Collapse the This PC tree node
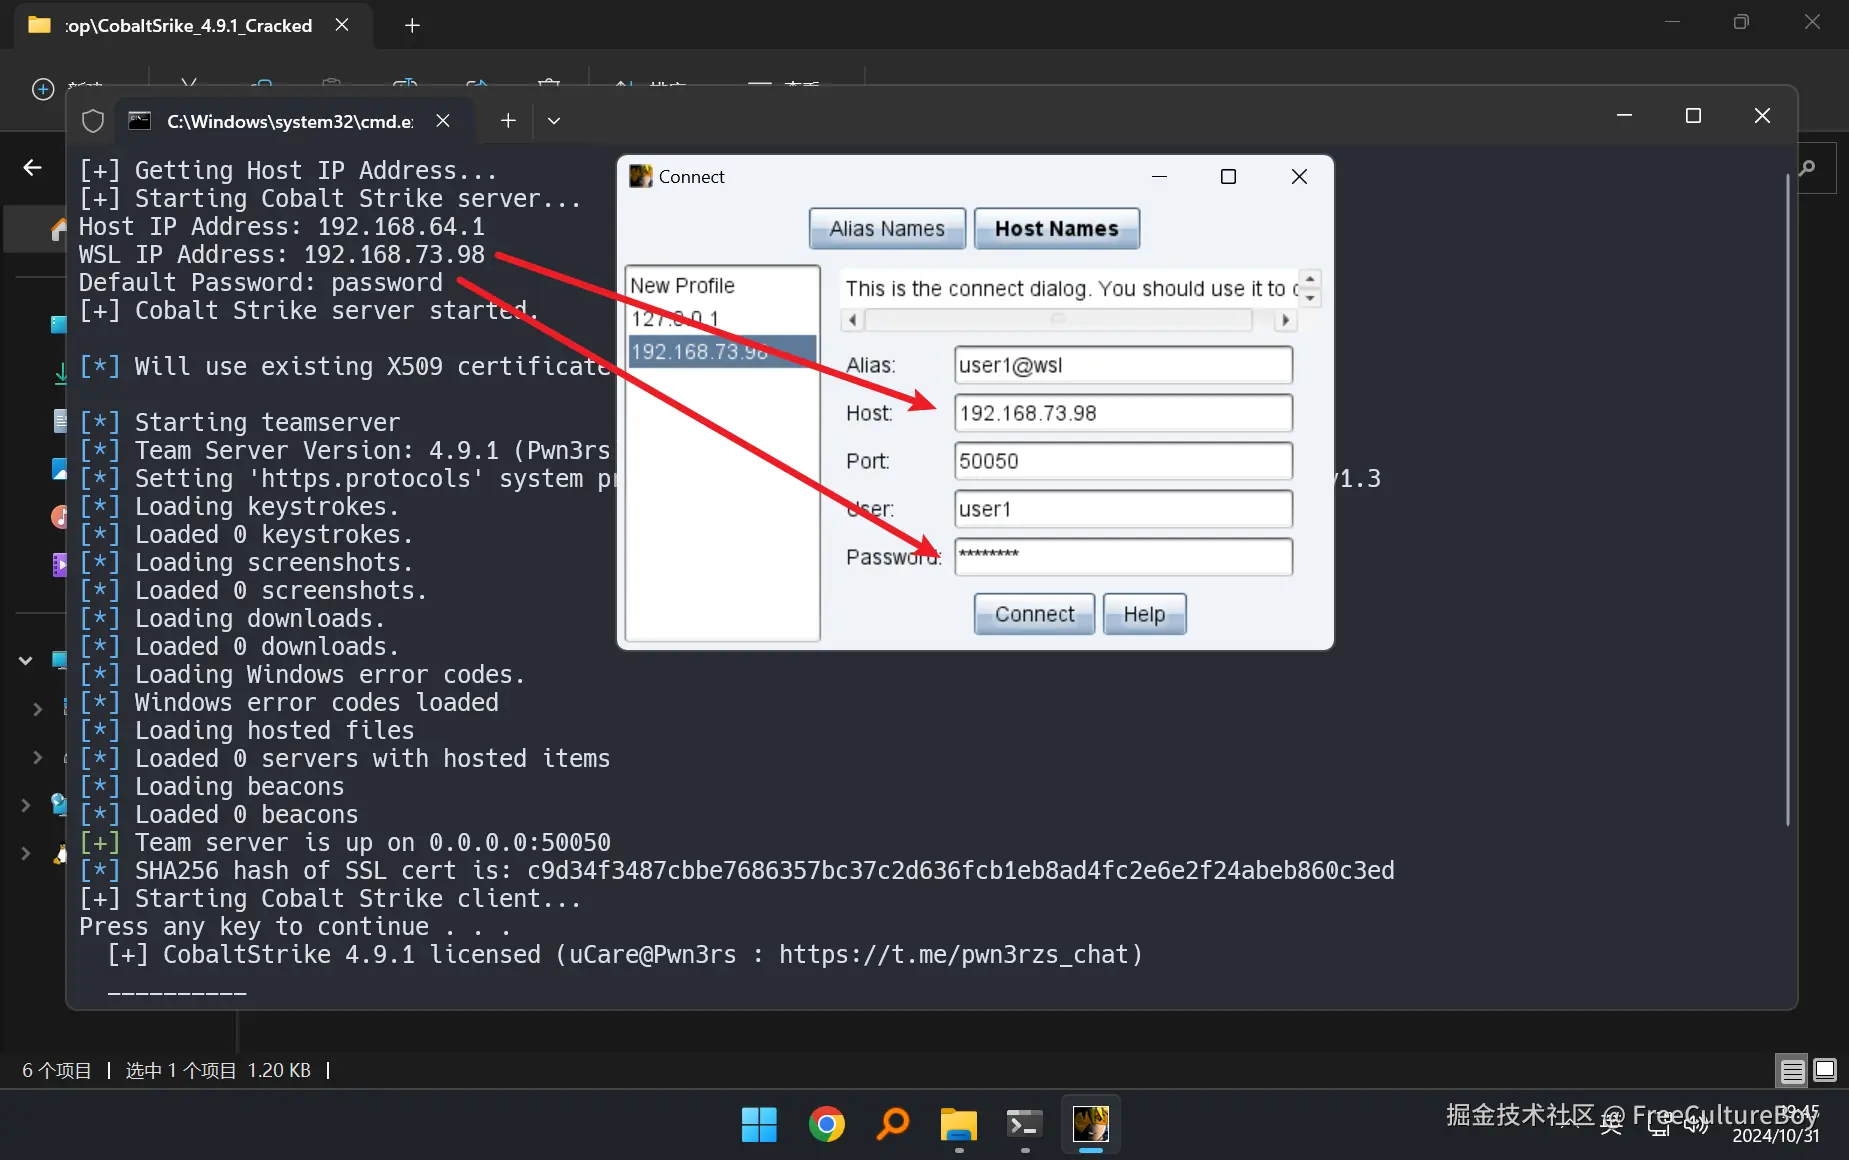 pyautogui.click(x=26, y=660)
